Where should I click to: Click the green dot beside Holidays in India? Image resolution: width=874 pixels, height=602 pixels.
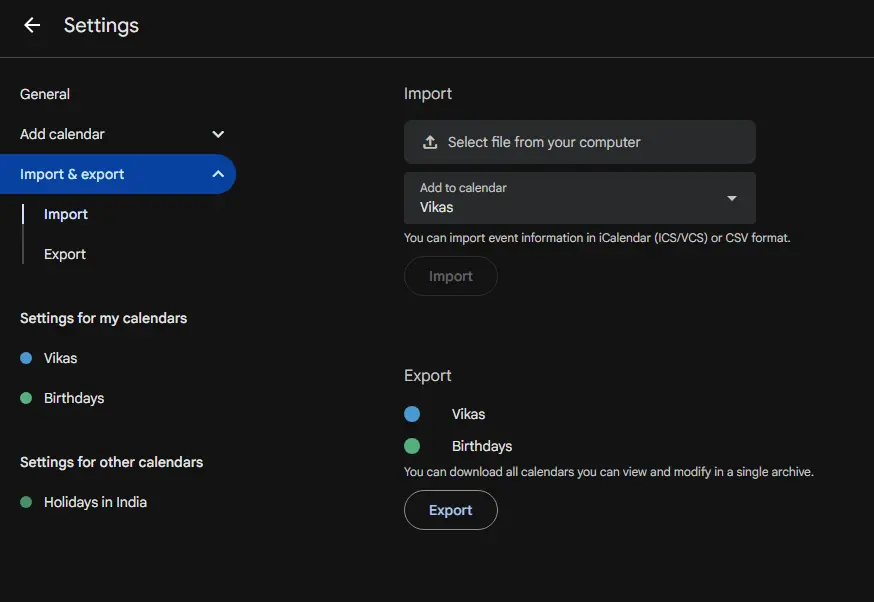24,501
